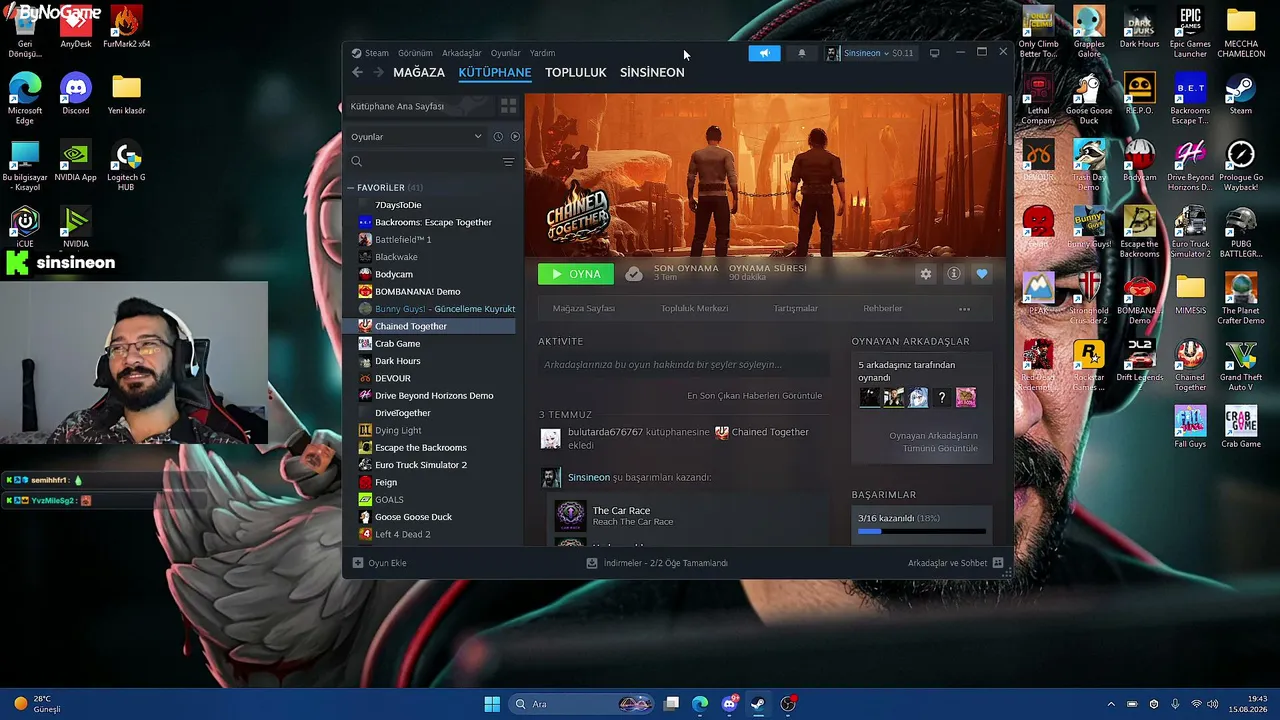Collapse the FAVORİLER category

[x=351, y=187]
